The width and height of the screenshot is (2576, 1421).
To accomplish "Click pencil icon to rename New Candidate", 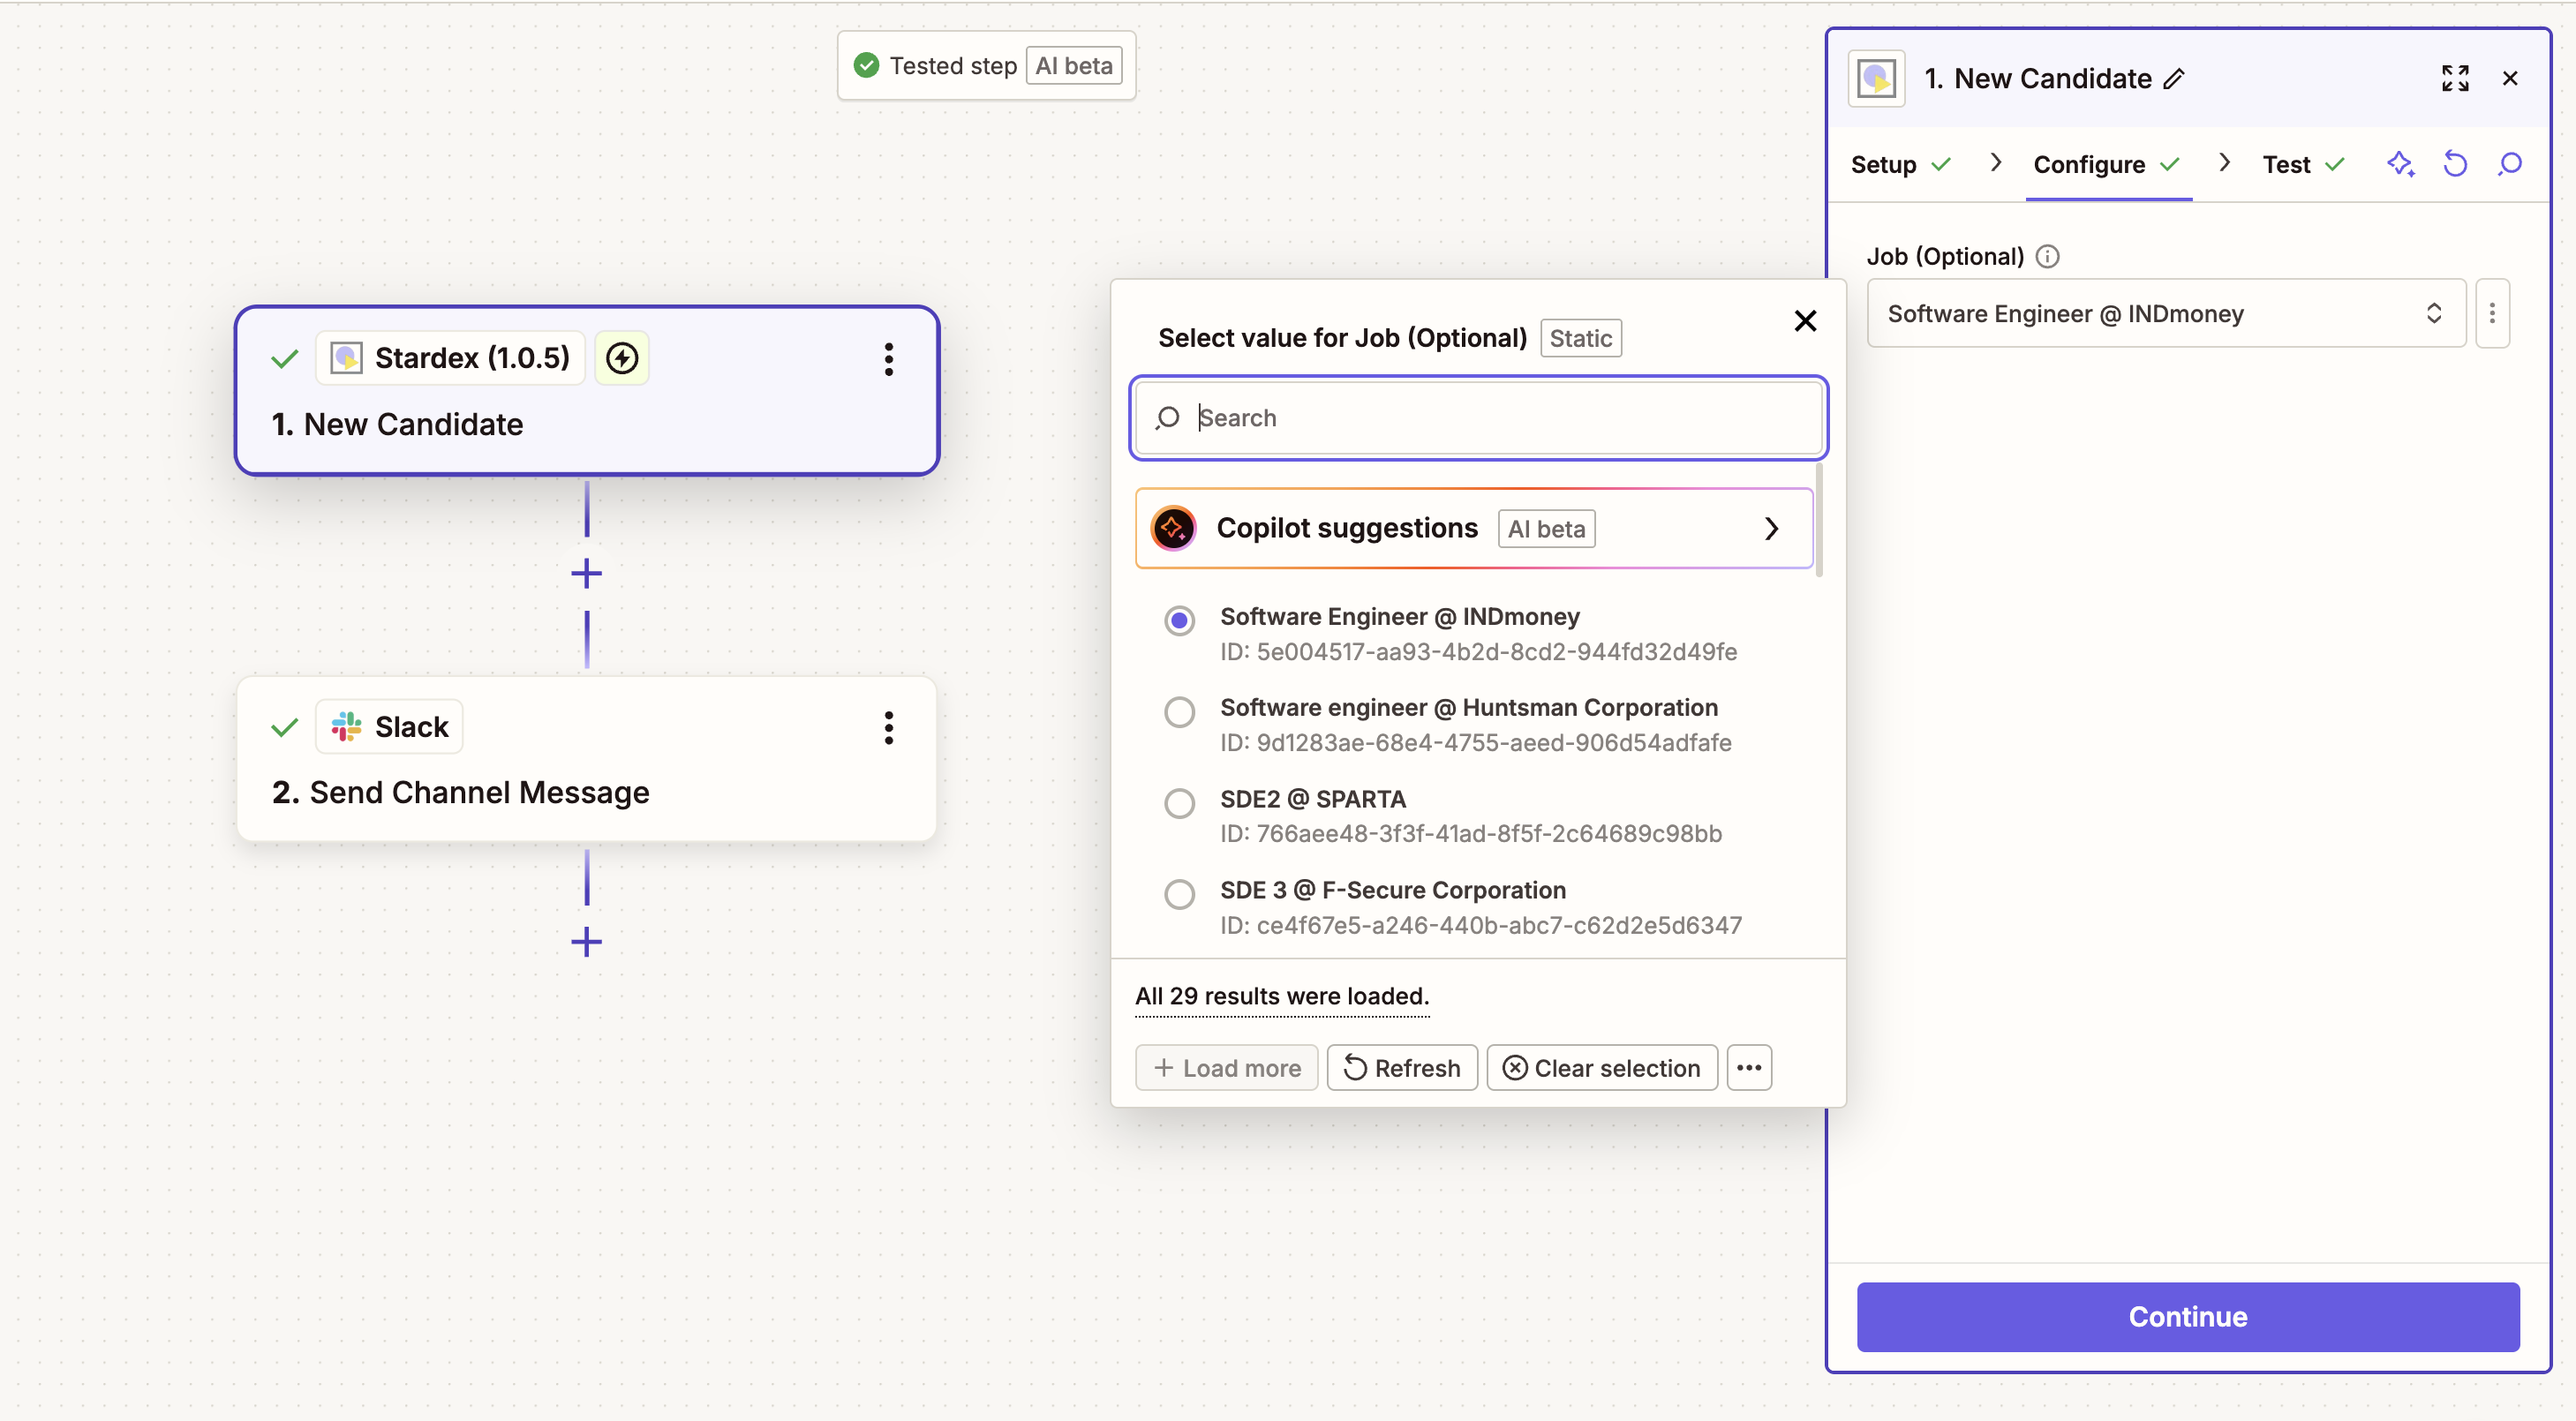I will 2174,79.
